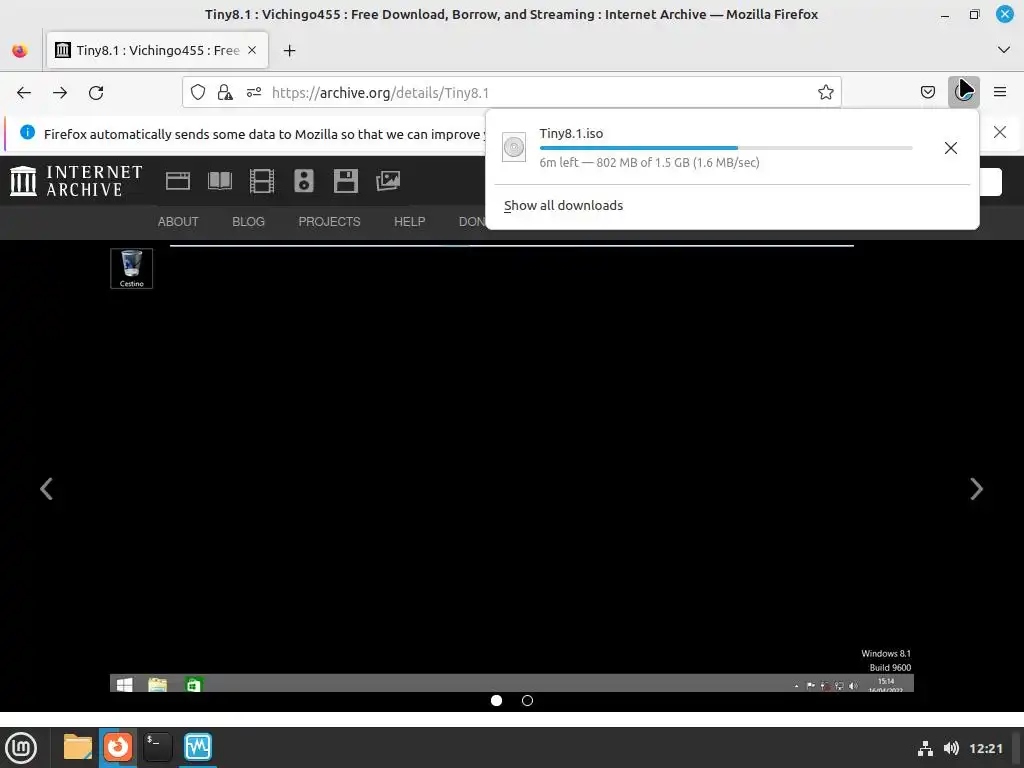Select the first carousel dot
The height and width of the screenshot is (768, 1024).
[496, 701]
